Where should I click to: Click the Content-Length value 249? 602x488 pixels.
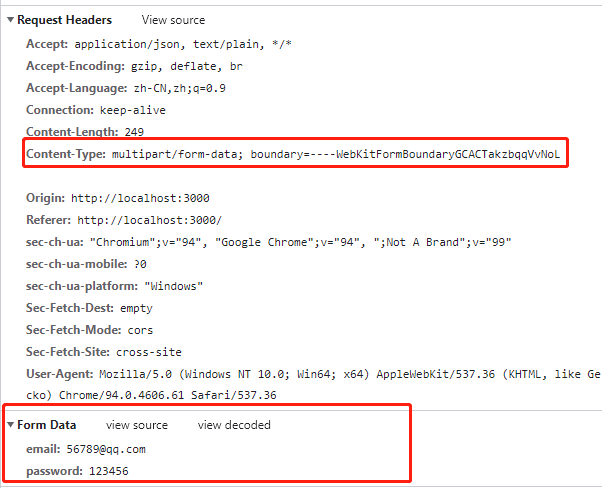pos(135,132)
